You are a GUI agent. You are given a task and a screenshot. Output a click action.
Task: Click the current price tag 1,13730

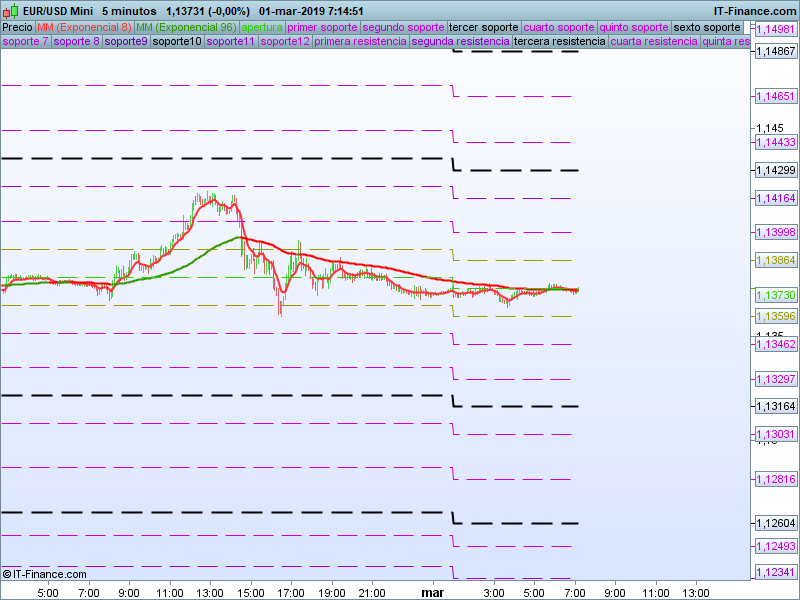pos(775,296)
